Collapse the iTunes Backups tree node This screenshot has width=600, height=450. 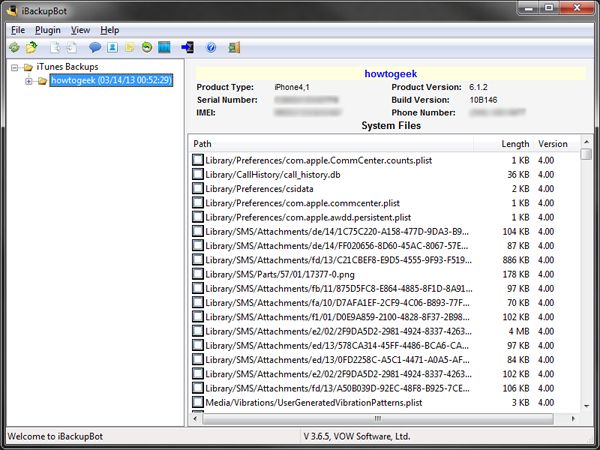tap(15, 67)
